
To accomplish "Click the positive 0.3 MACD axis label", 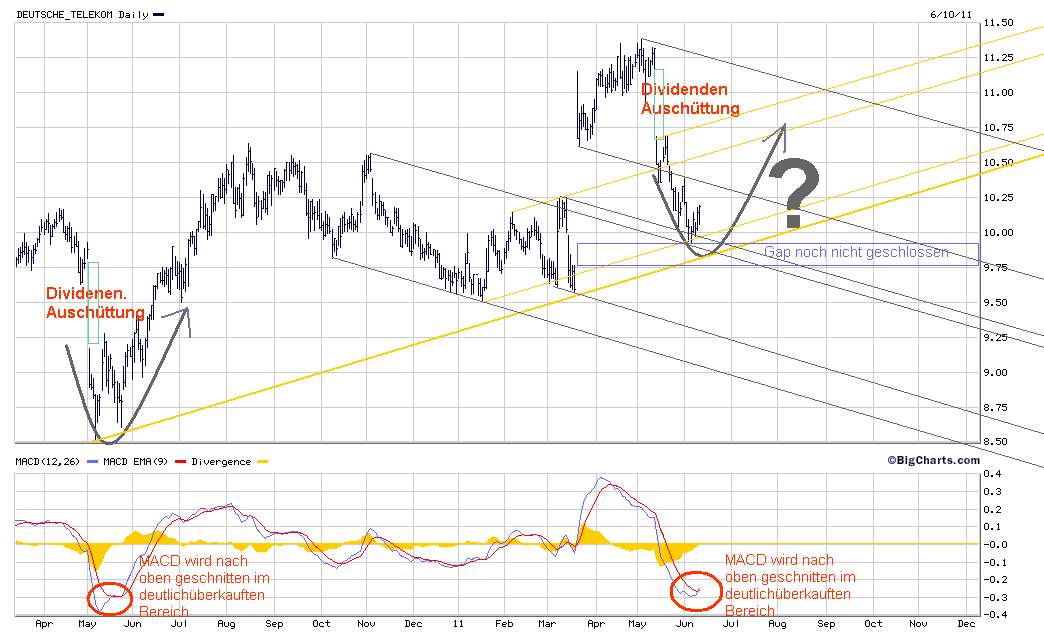I will pyautogui.click(x=991, y=491).
